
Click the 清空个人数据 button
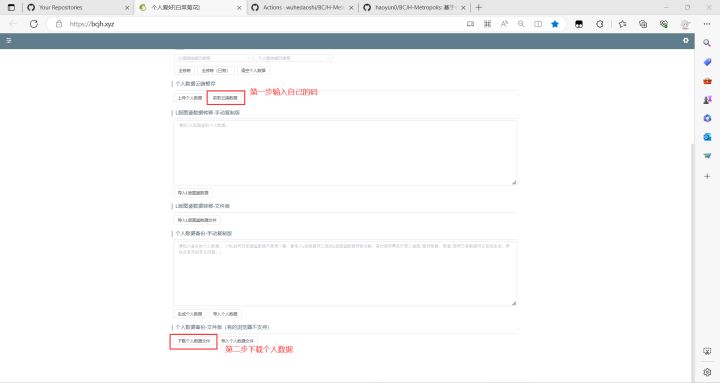click(253, 71)
